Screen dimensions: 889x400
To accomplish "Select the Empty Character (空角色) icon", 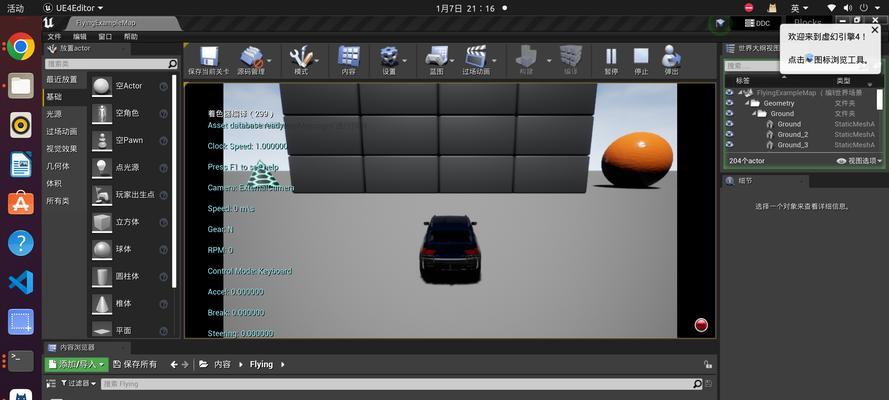I will pos(102,113).
